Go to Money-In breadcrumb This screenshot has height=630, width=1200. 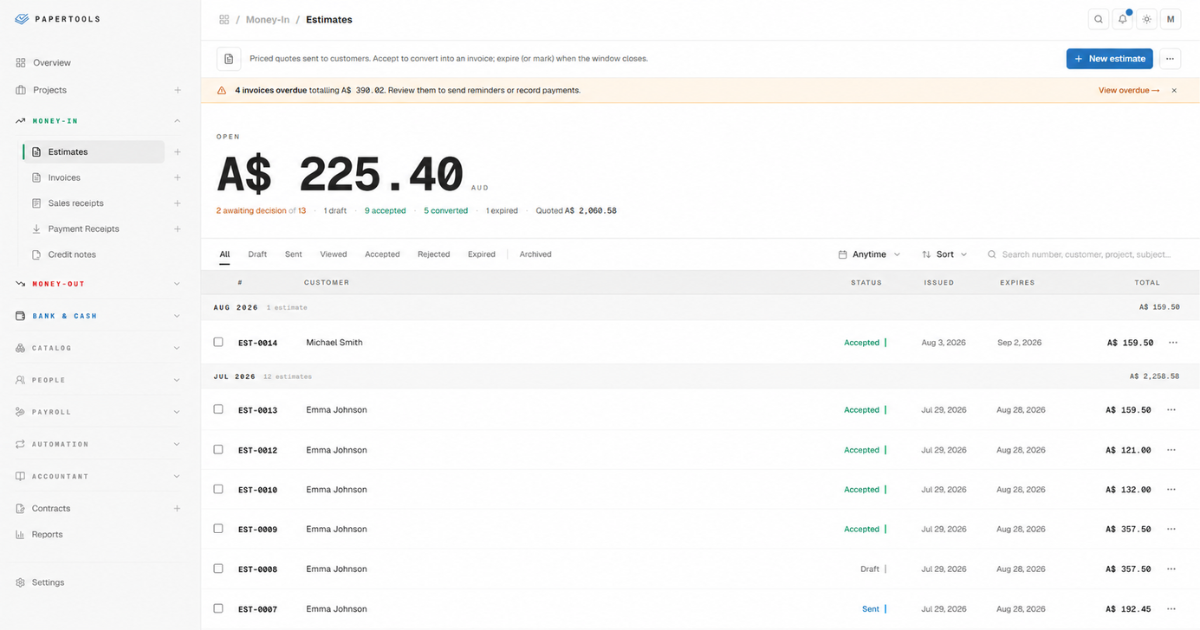(268, 19)
